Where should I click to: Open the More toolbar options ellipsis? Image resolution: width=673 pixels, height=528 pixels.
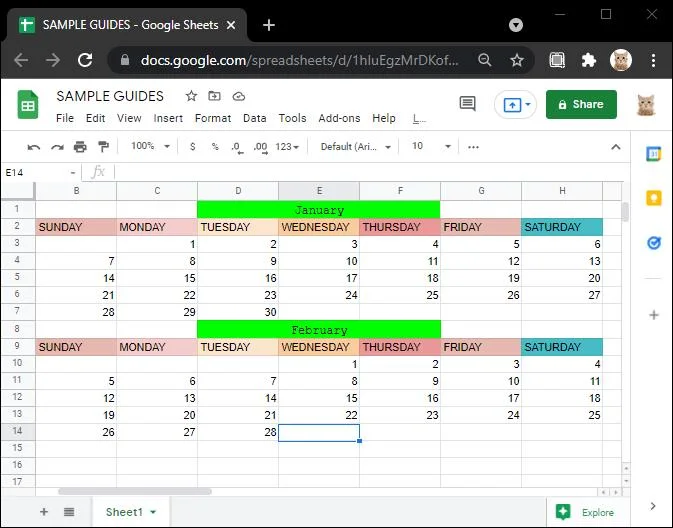click(473, 147)
